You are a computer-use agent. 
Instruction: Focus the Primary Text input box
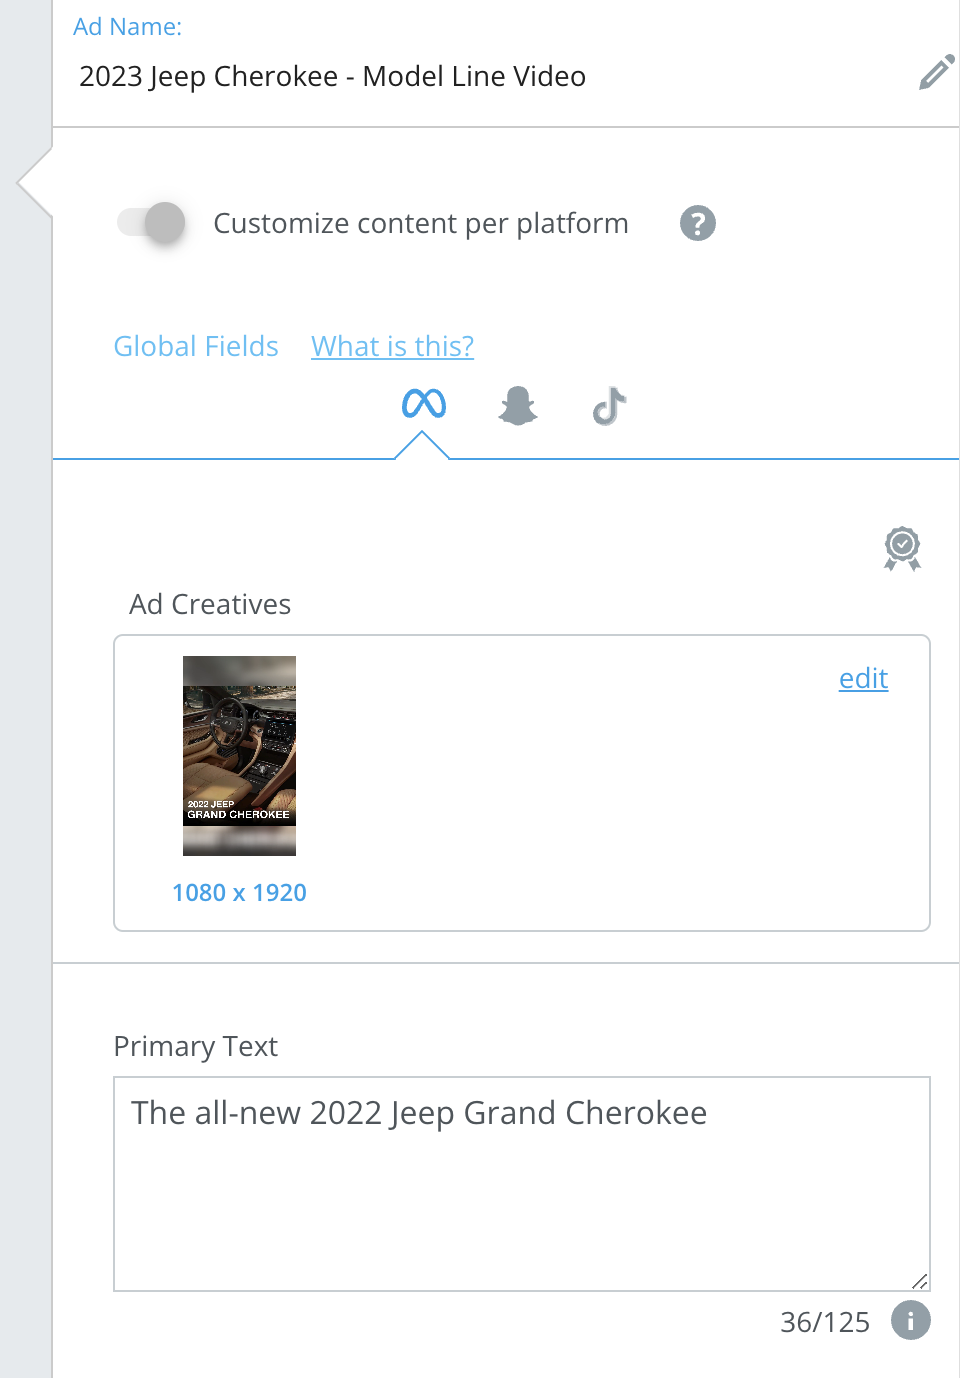click(522, 1184)
